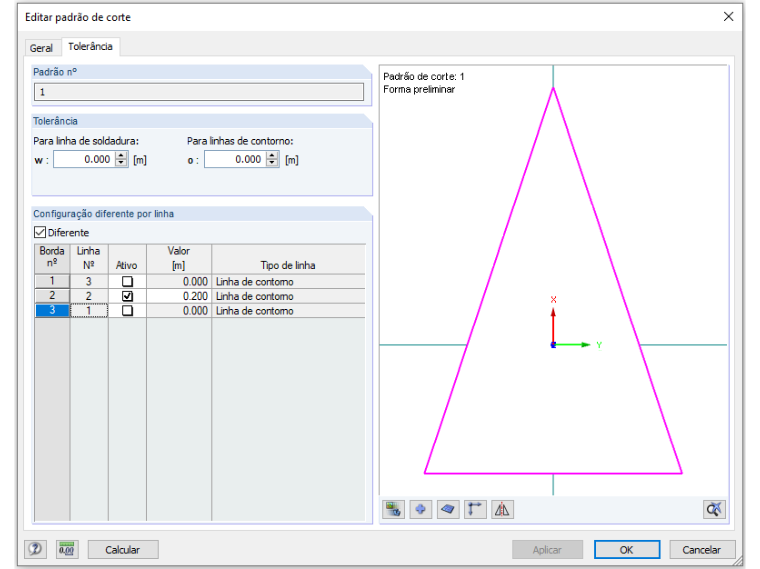Click the blue move/pan view icon
The height and width of the screenshot is (569, 760).
pyautogui.click(x=420, y=509)
